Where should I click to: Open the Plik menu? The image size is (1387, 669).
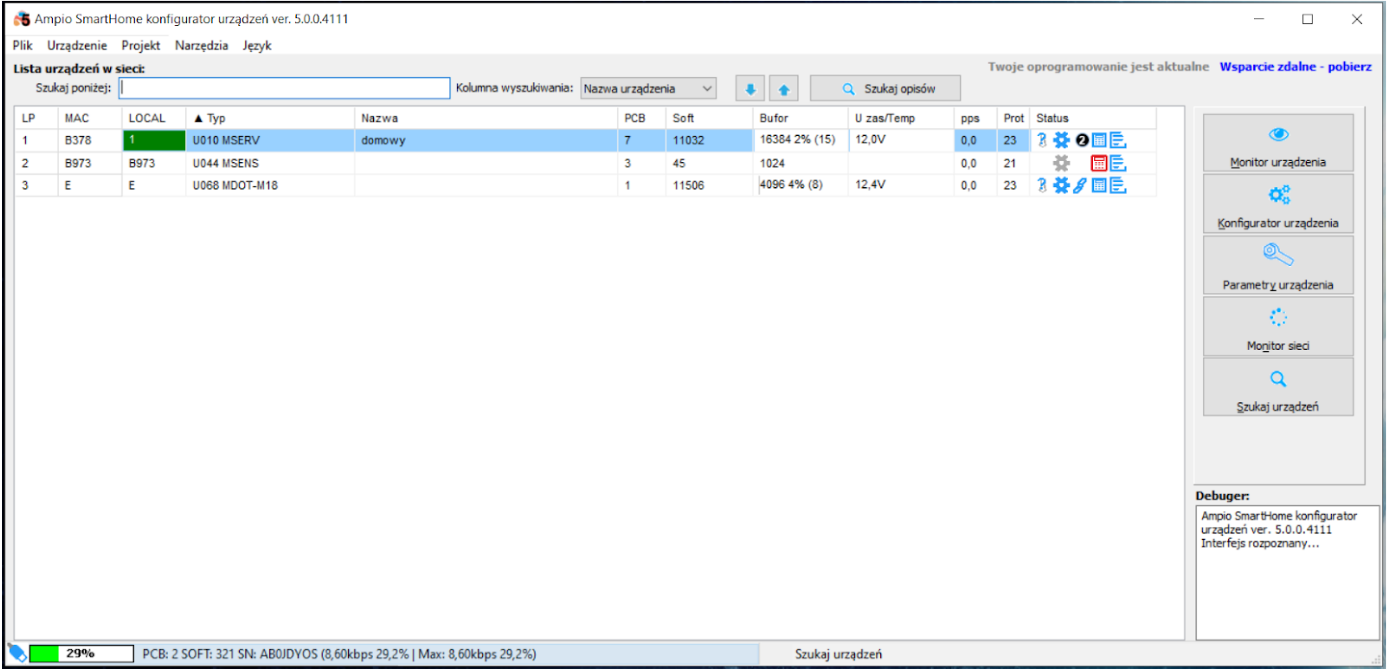coord(23,45)
